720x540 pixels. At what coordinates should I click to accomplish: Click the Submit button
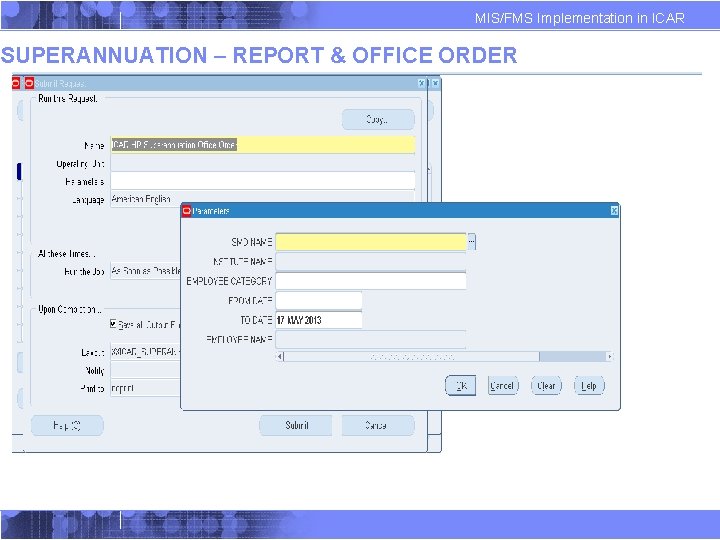click(x=296, y=426)
